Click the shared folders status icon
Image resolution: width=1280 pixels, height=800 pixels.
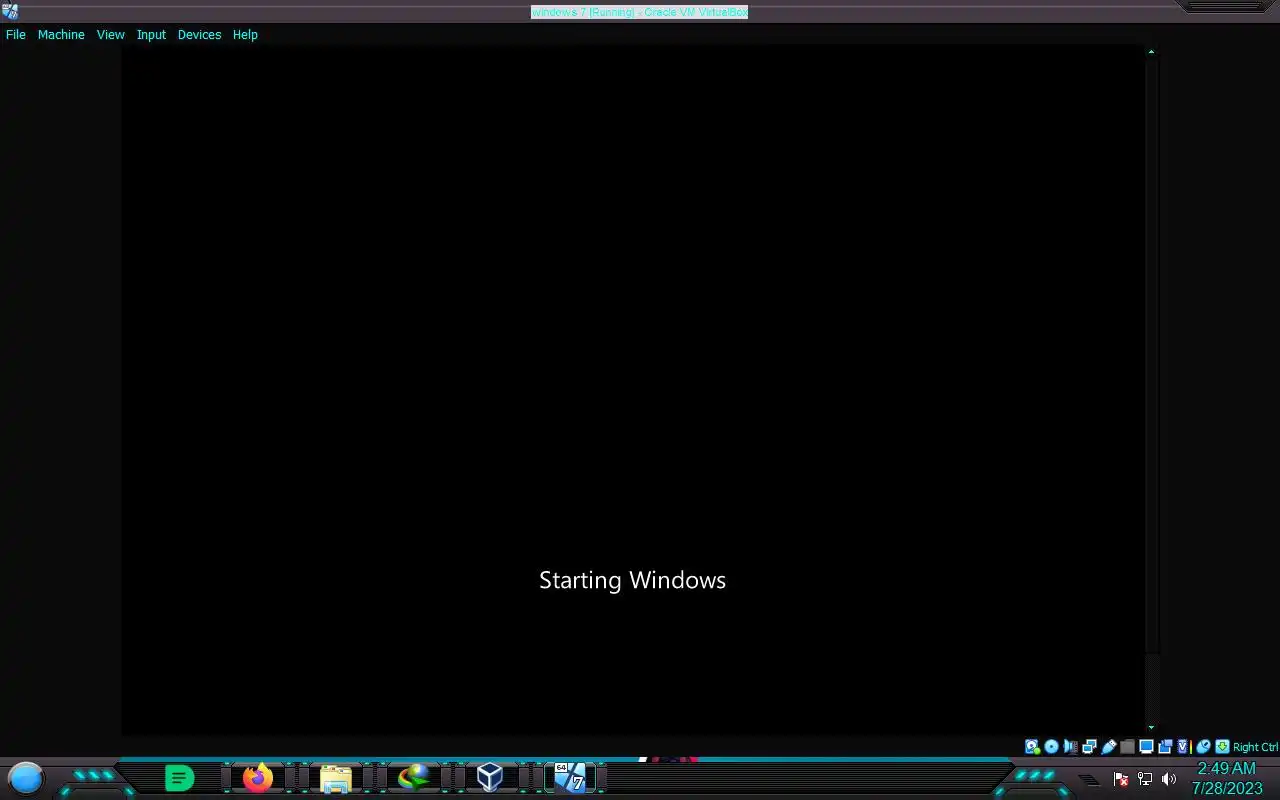point(1127,746)
